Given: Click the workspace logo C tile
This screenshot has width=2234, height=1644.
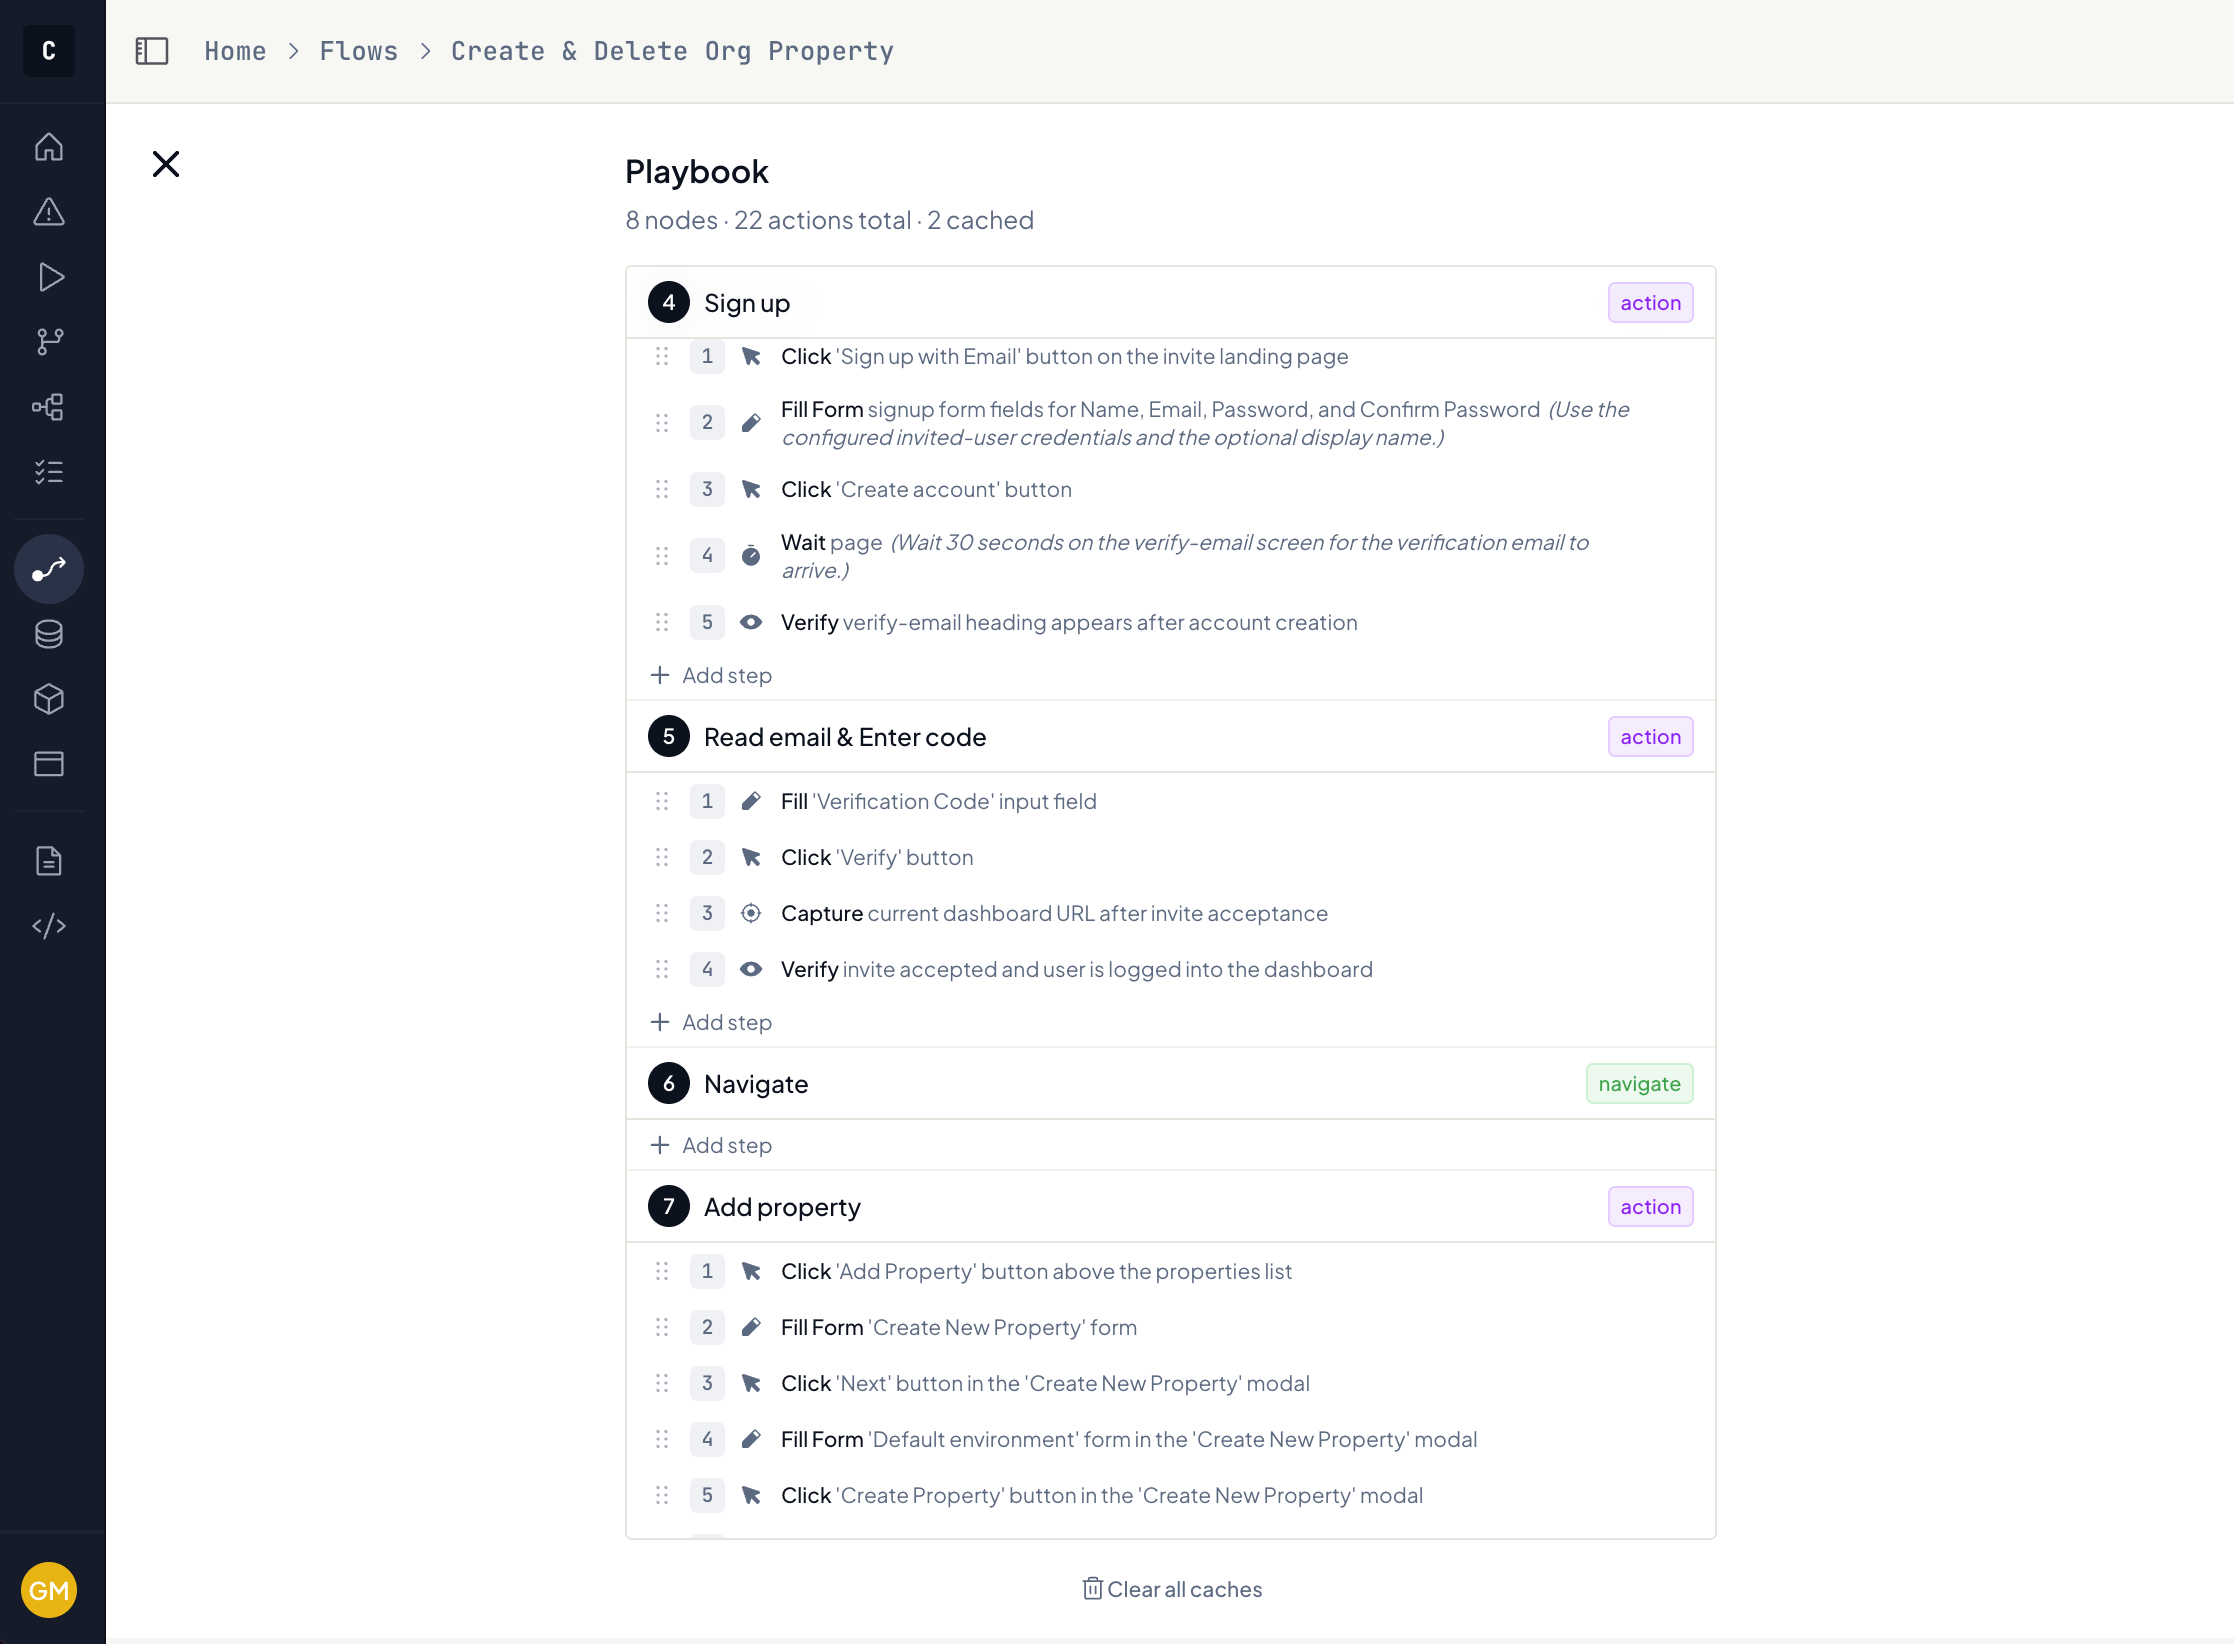Looking at the screenshot, I should (49, 51).
